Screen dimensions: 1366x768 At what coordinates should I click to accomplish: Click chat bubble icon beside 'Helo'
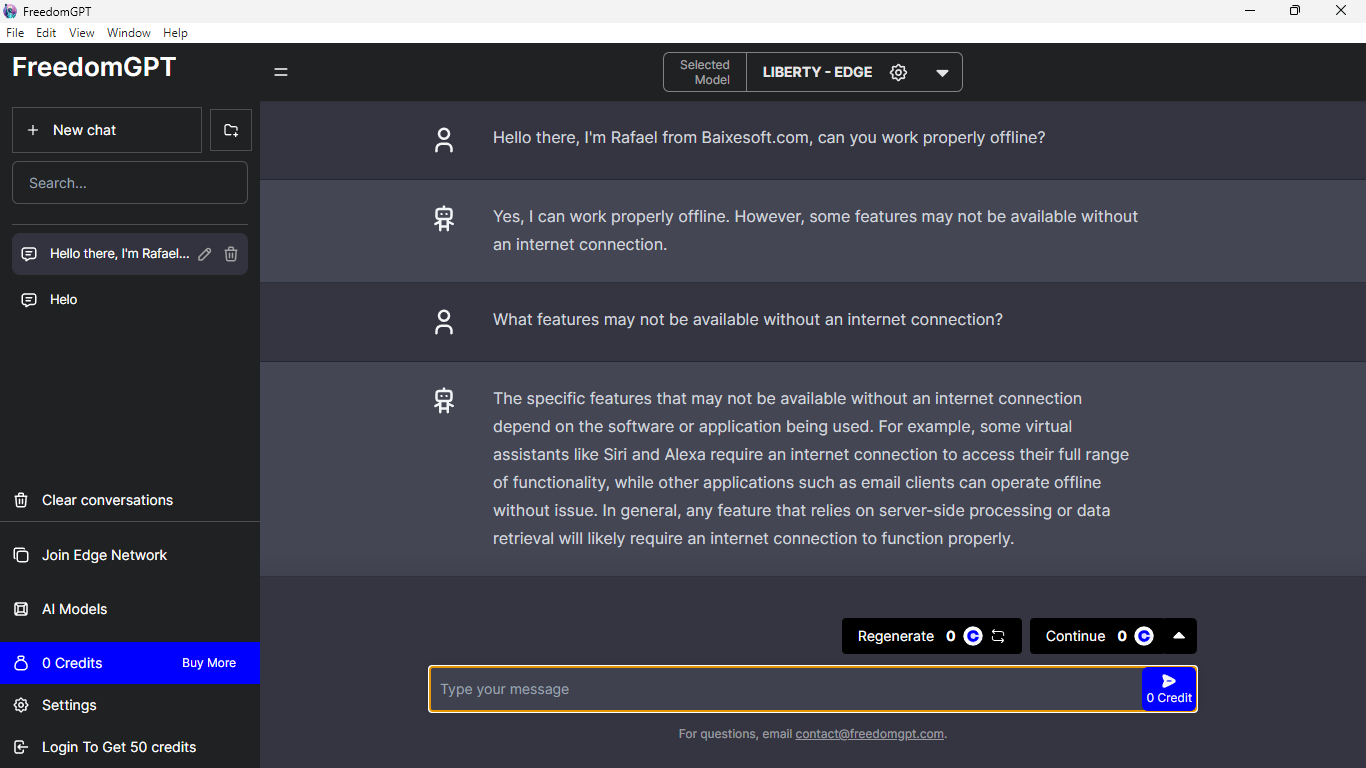pos(29,300)
